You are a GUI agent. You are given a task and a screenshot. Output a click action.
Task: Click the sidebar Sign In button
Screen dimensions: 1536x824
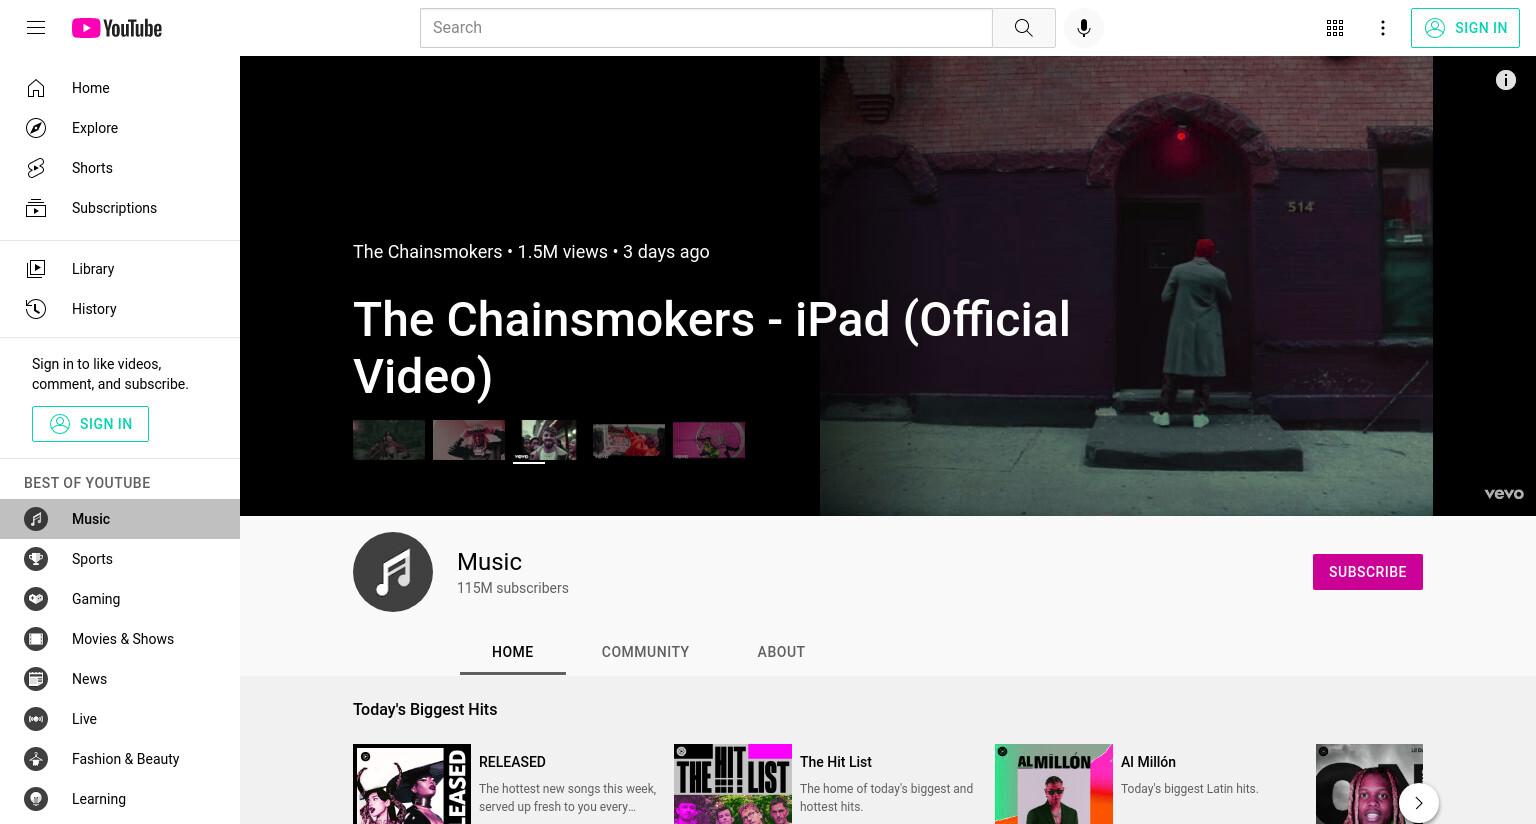click(x=90, y=424)
